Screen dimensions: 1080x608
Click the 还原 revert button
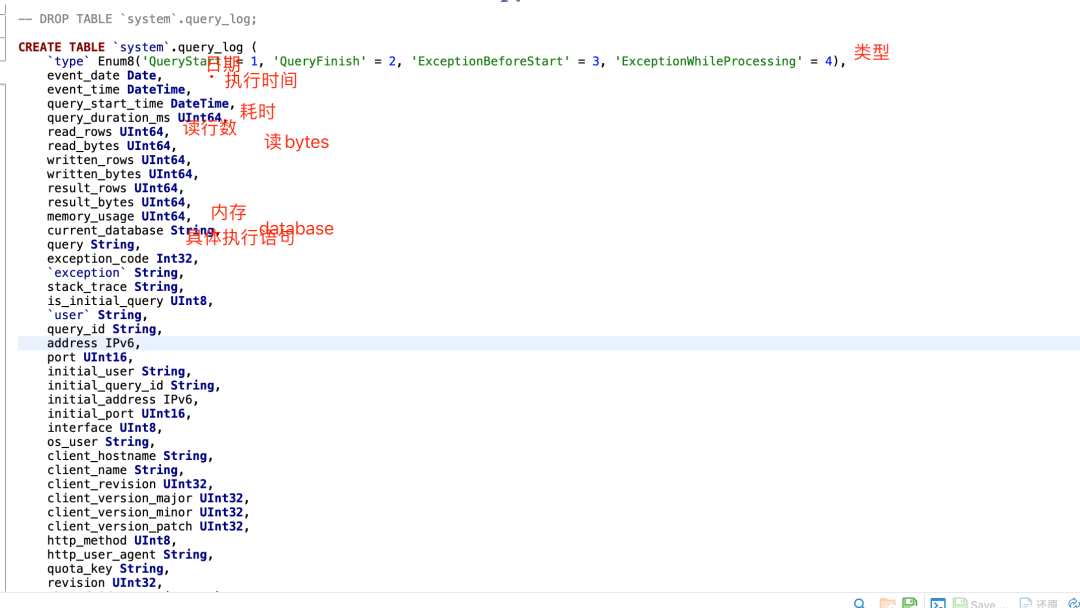click(1039, 604)
